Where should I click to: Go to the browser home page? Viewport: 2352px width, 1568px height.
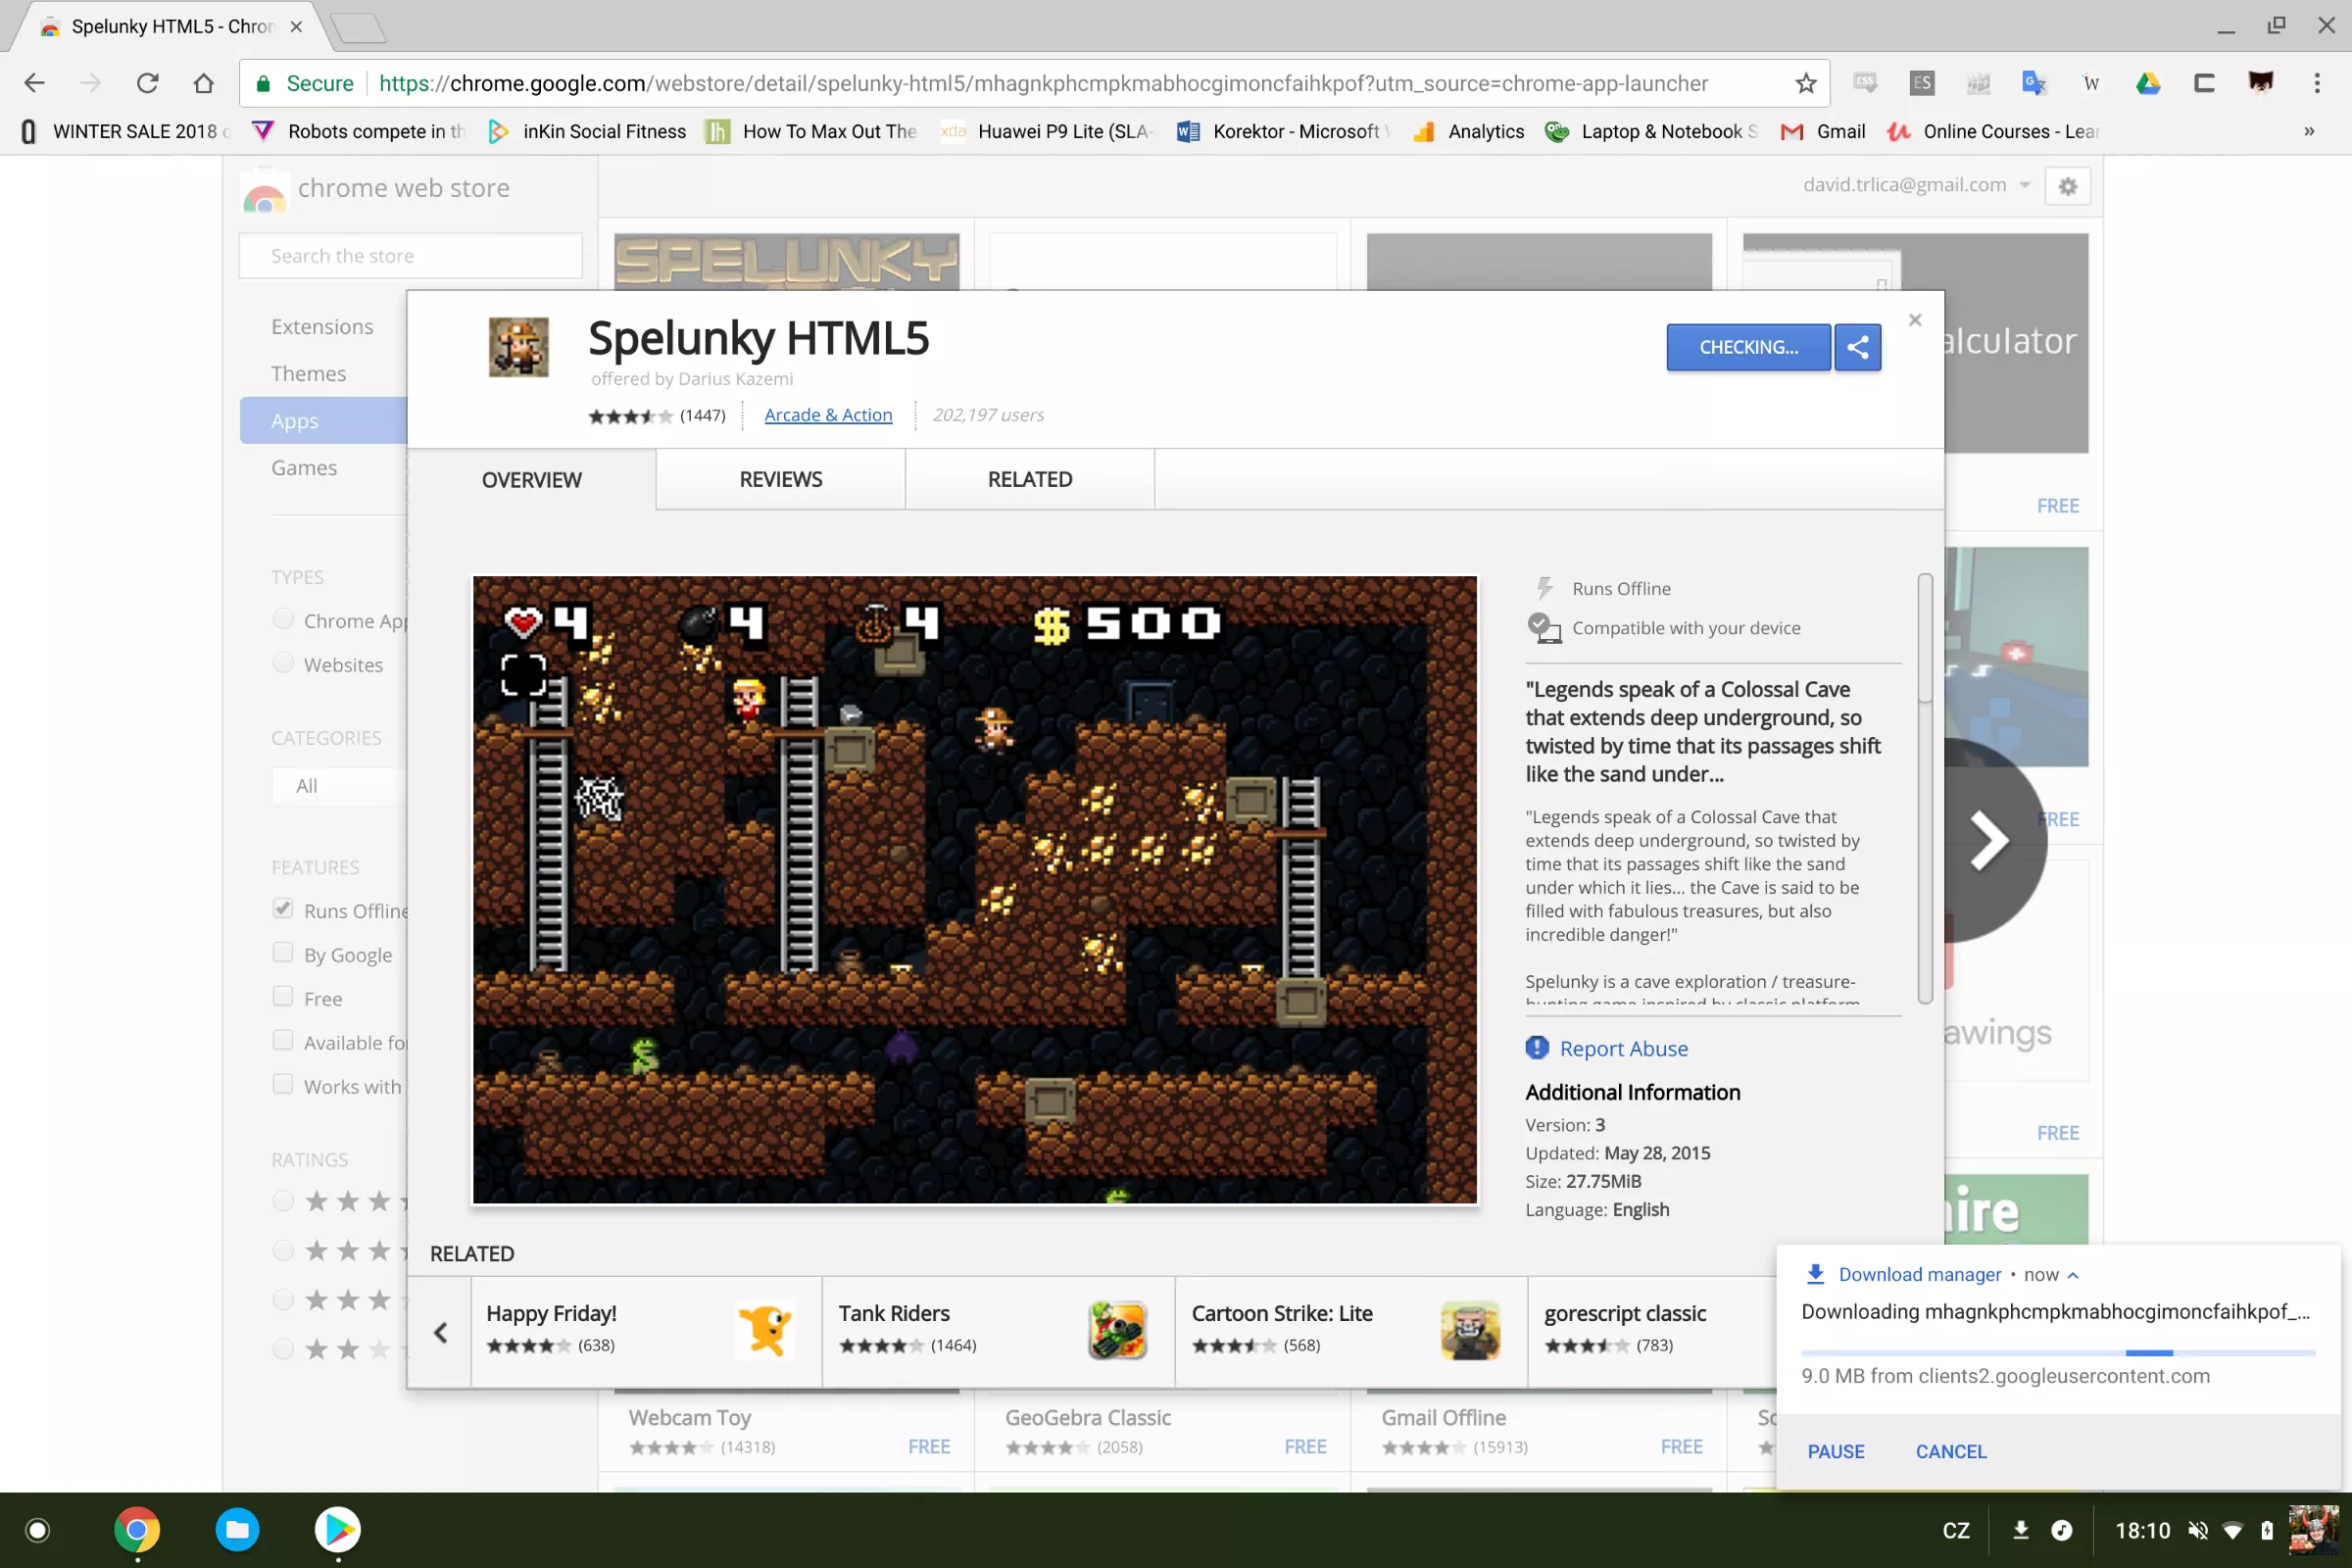[204, 83]
